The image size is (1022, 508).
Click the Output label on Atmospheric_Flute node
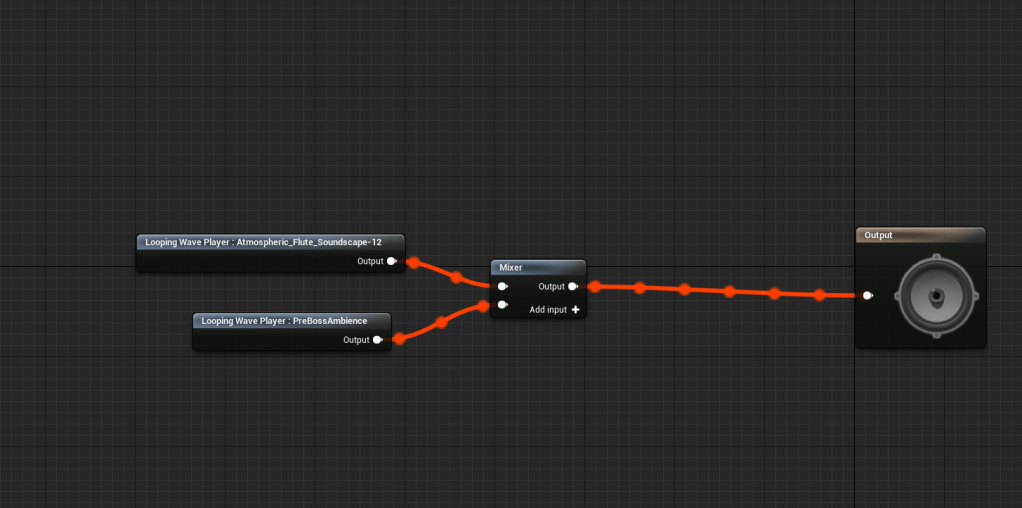click(370, 261)
